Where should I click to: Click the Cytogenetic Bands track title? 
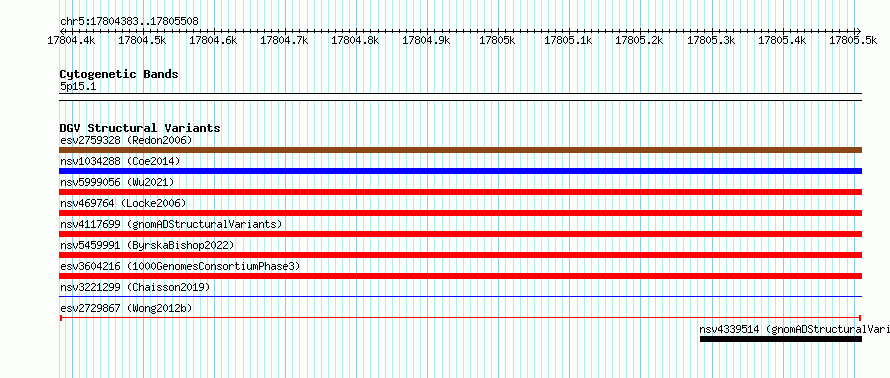119,74
